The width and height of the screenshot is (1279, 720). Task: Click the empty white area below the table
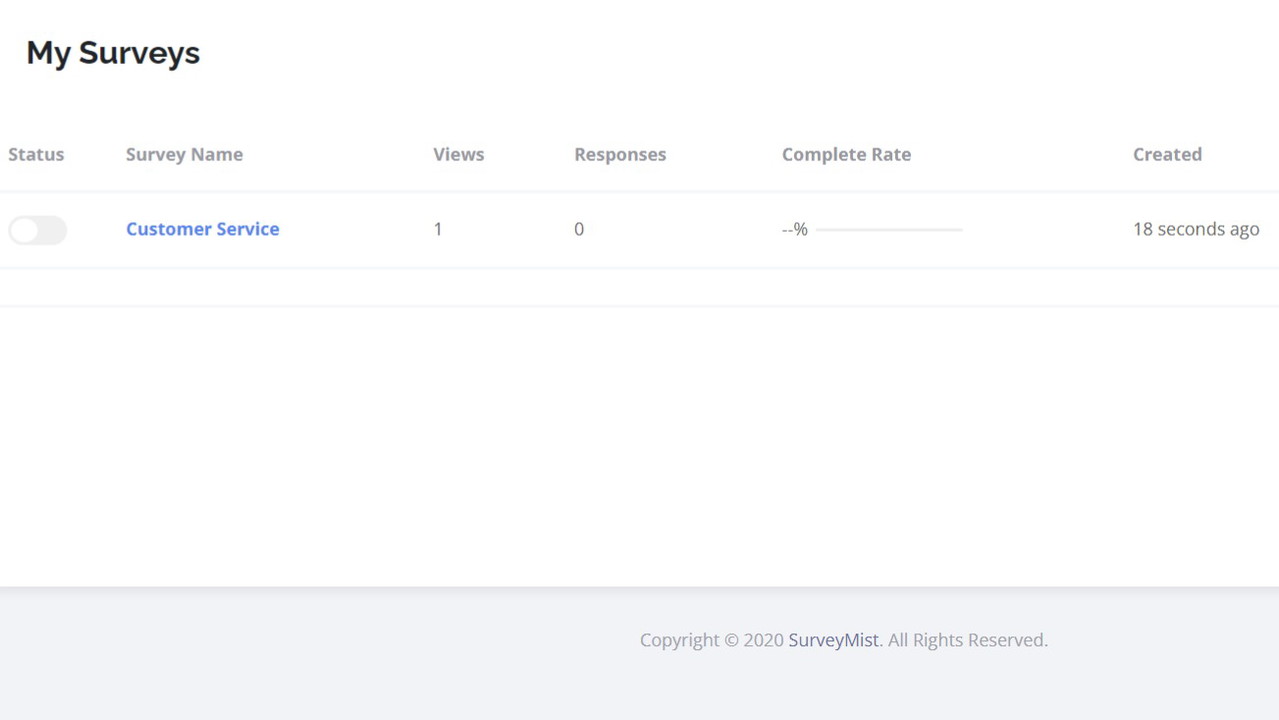(x=640, y=445)
